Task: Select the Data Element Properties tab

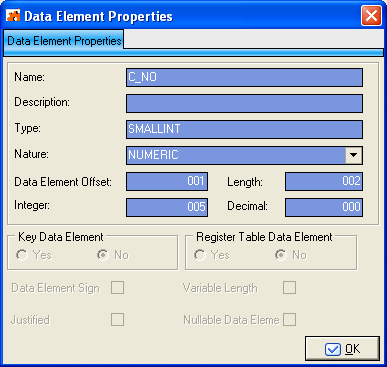Action: [64, 41]
